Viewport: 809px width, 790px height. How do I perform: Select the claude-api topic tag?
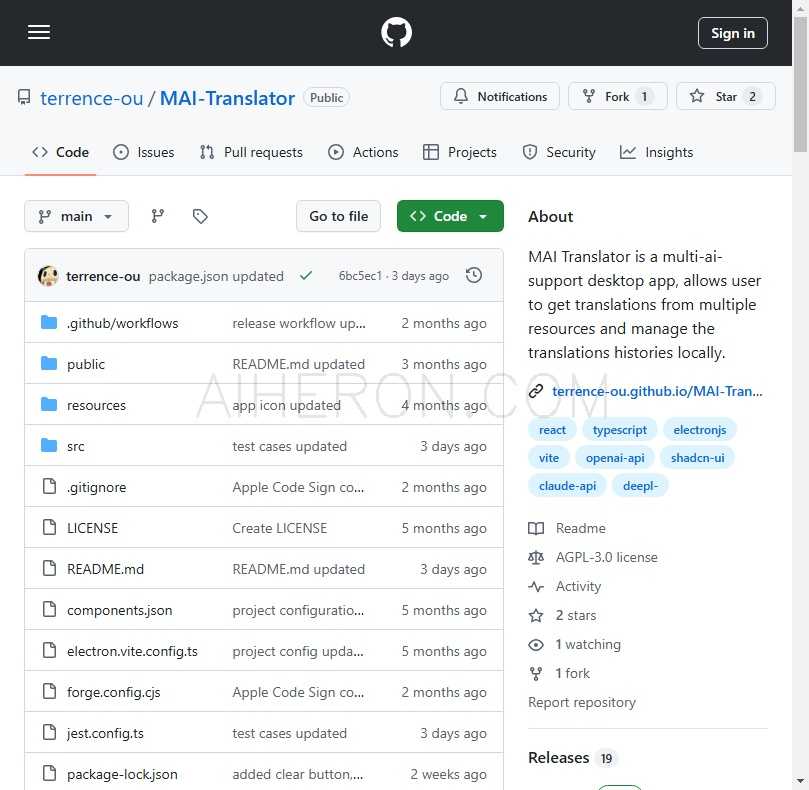567,486
